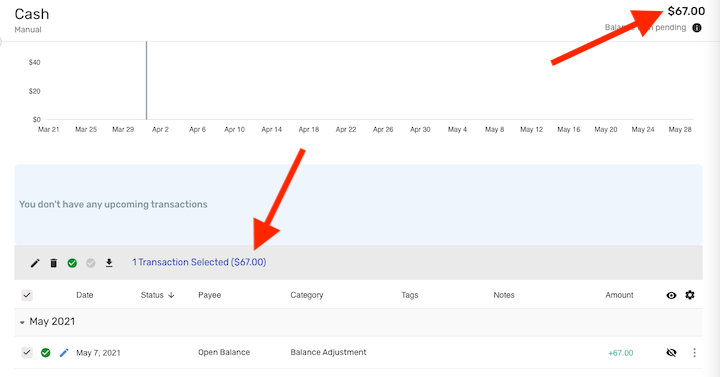Image resolution: width=720 pixels, height=377 pixels.
Task: Click '$40' label on chart y-axis
Action: click(x=34, y=62)
